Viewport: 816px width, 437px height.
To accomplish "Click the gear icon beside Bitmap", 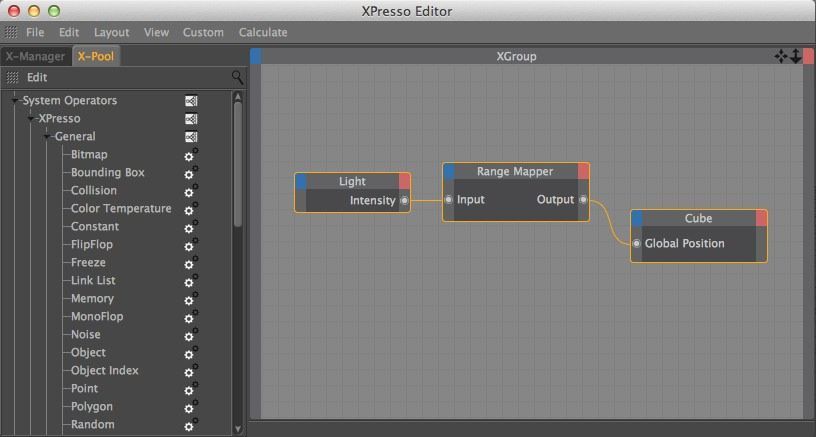I will coord(191,155).
